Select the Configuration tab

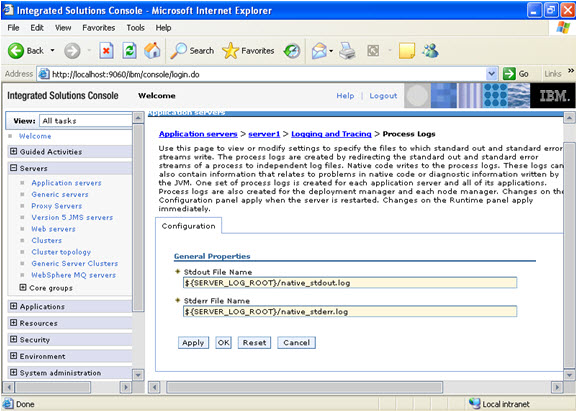pos(188,226)
